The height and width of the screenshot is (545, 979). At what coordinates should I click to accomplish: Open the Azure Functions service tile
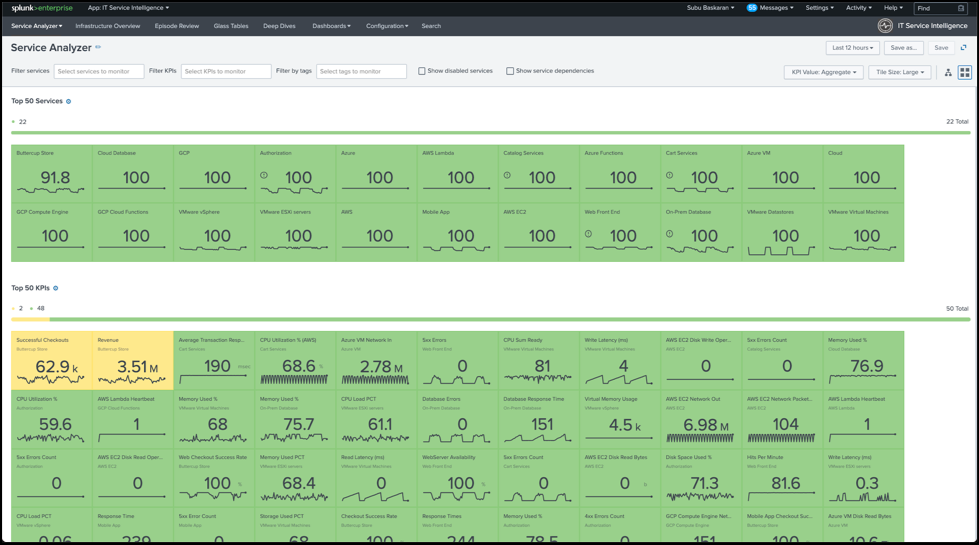619,174
